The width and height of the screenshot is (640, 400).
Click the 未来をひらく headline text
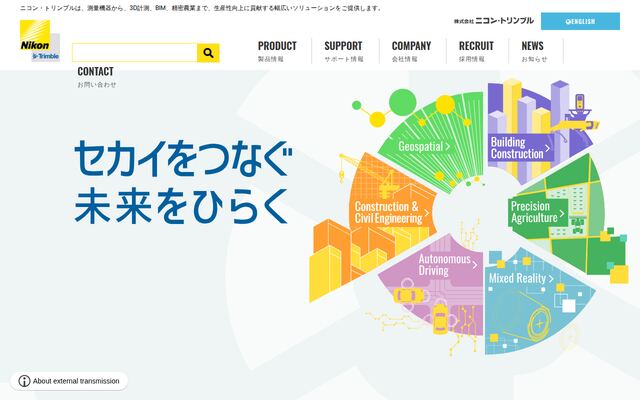181,206
